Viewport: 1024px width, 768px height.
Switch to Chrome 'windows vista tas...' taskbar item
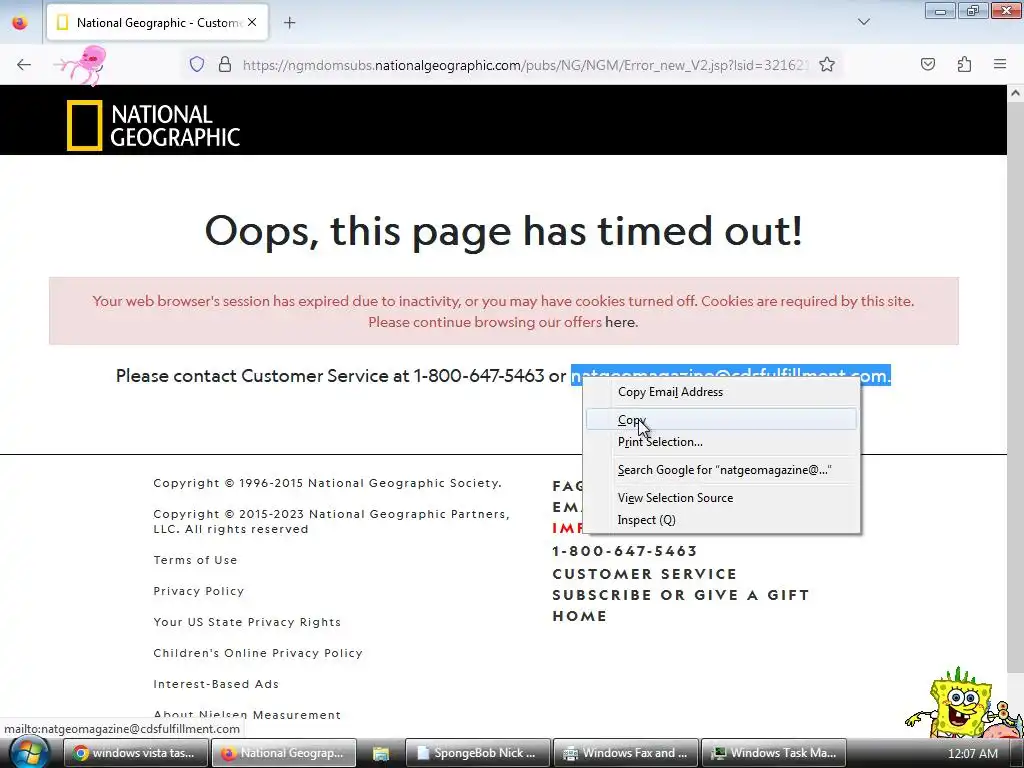136,753
